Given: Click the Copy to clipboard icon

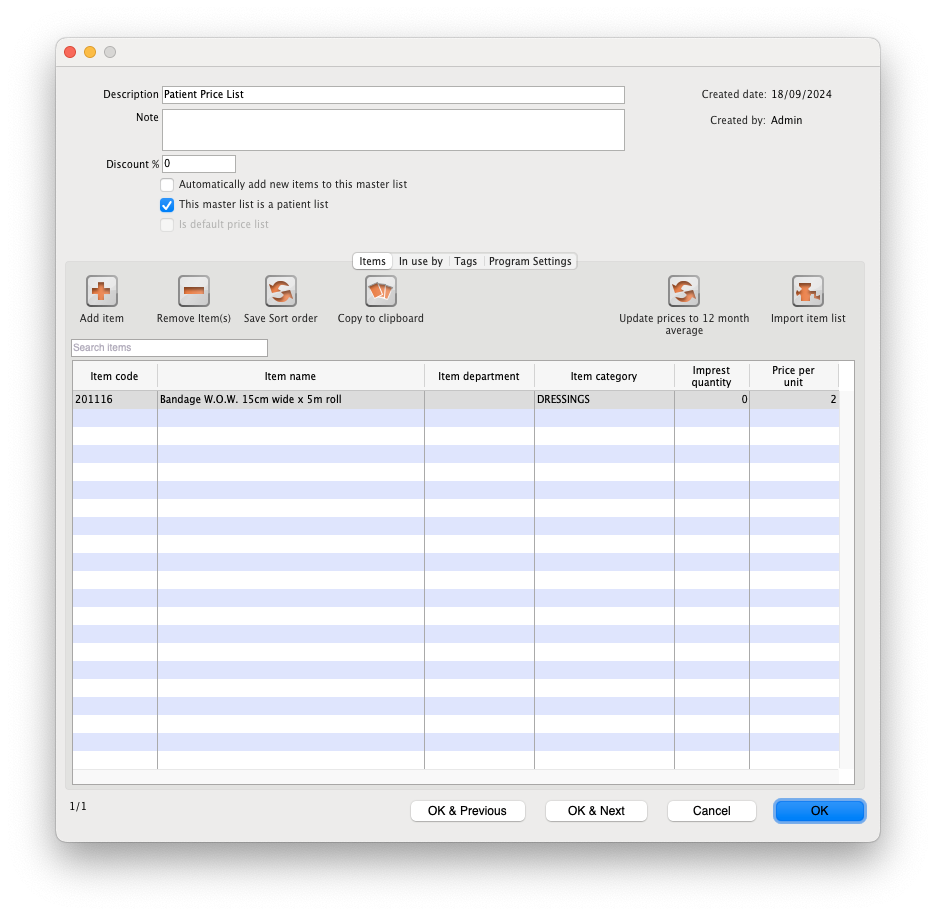Looking at the screenshot, I should coord(381,291).
